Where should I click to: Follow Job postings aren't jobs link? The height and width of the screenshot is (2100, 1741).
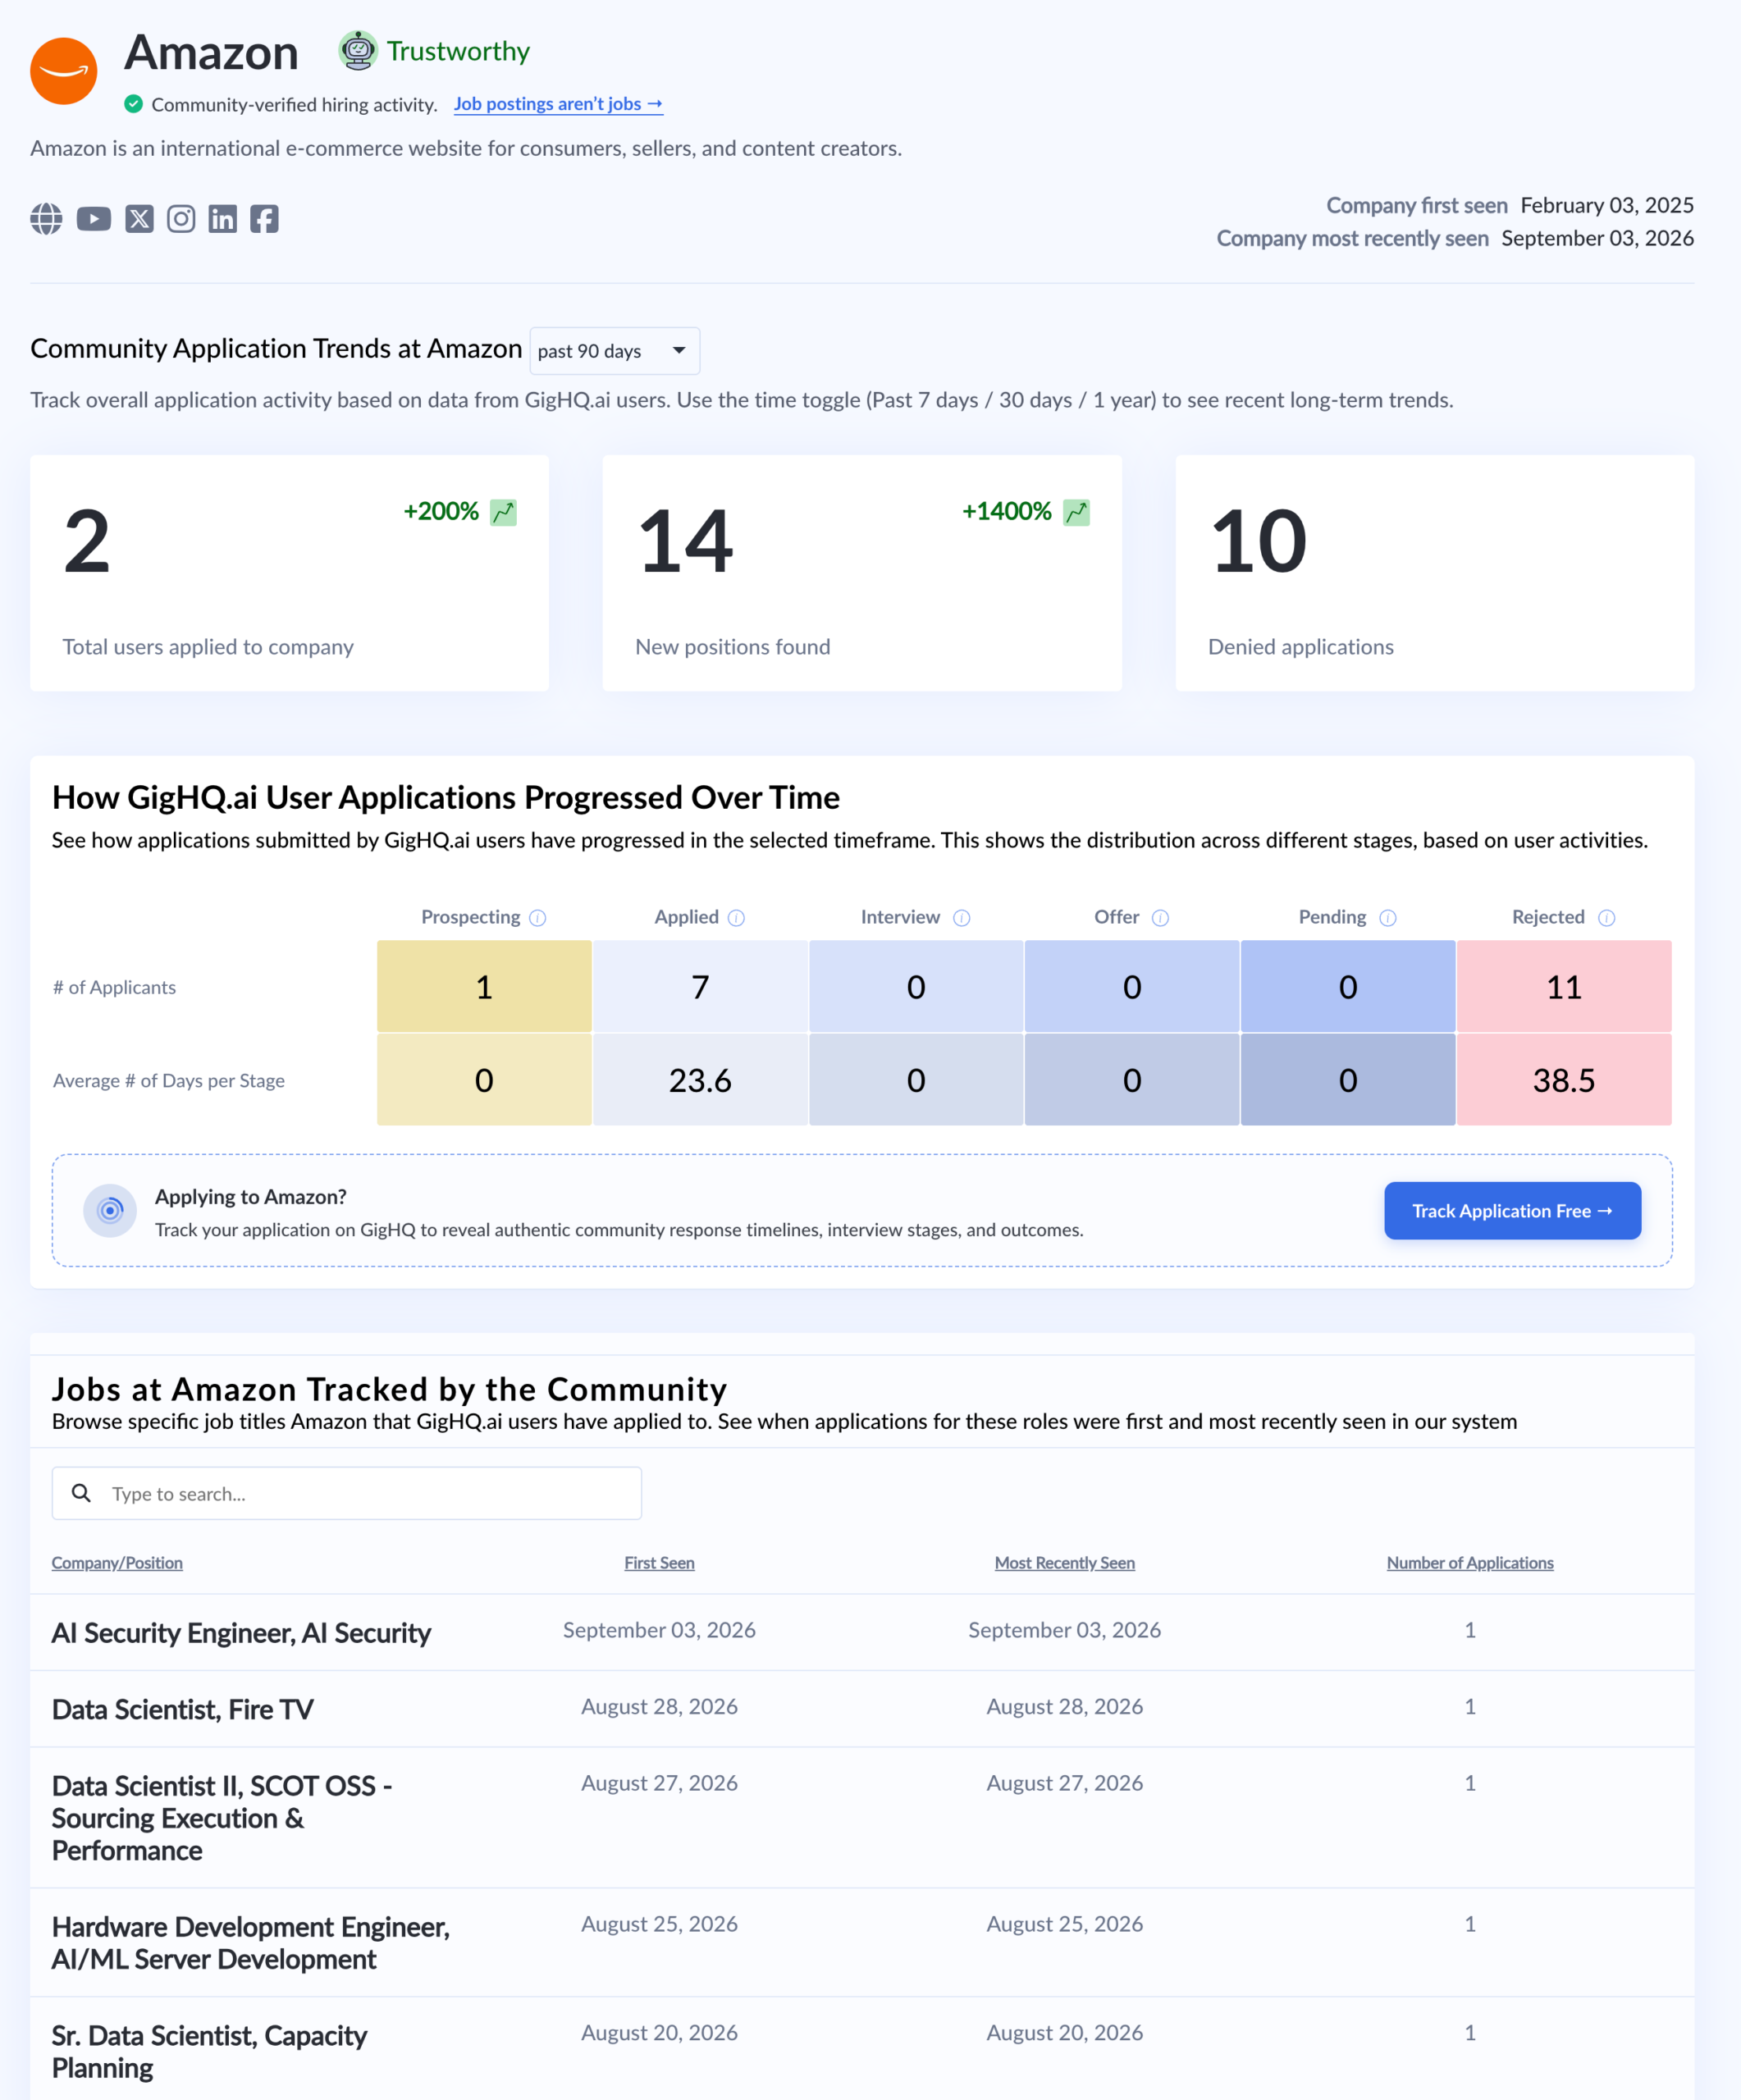(x=558, y=104)
